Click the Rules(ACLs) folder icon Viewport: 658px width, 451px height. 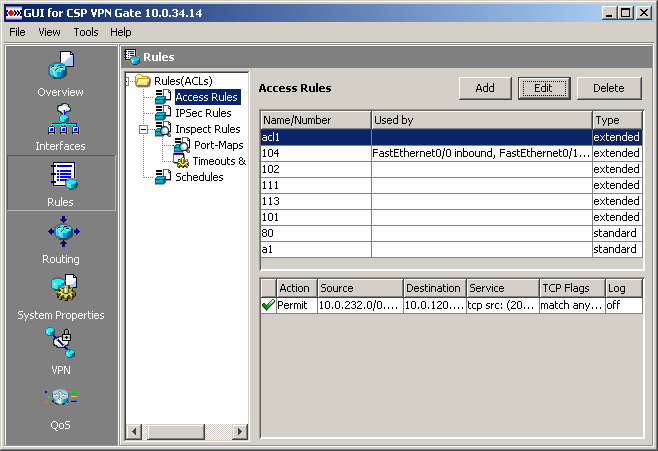pos(143,81)
